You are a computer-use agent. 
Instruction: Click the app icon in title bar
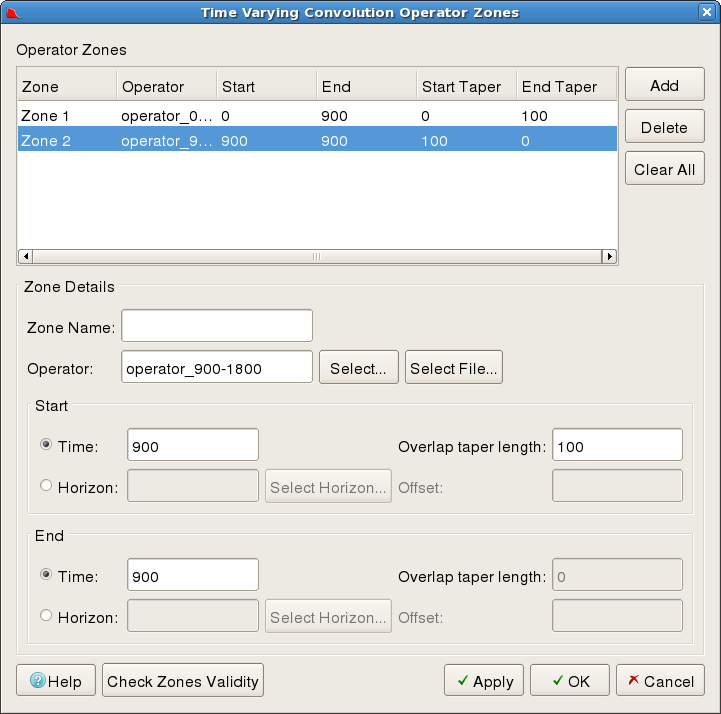tap(13, 12)
